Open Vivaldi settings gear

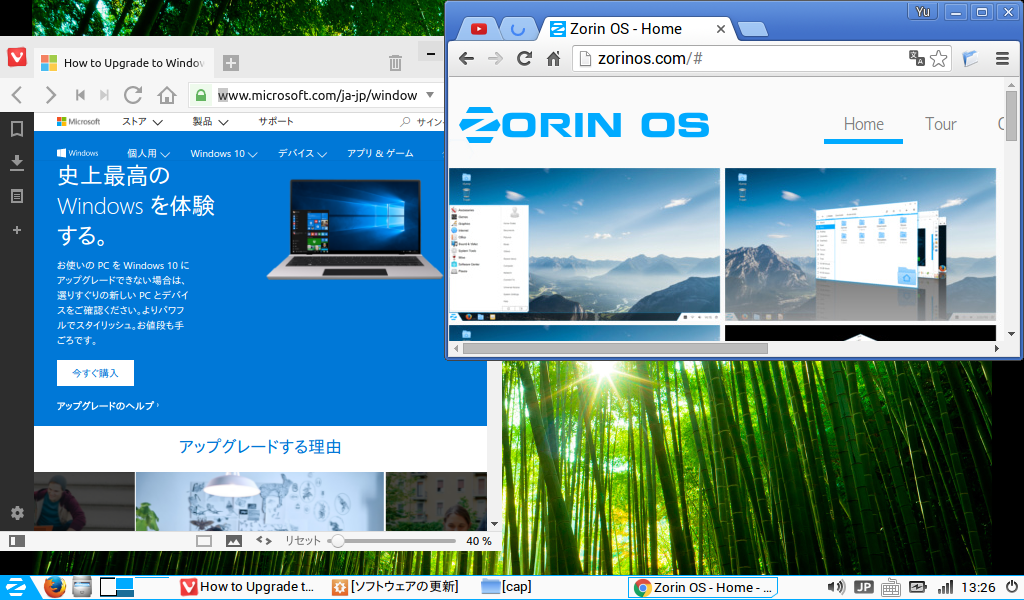click(17, 513)
